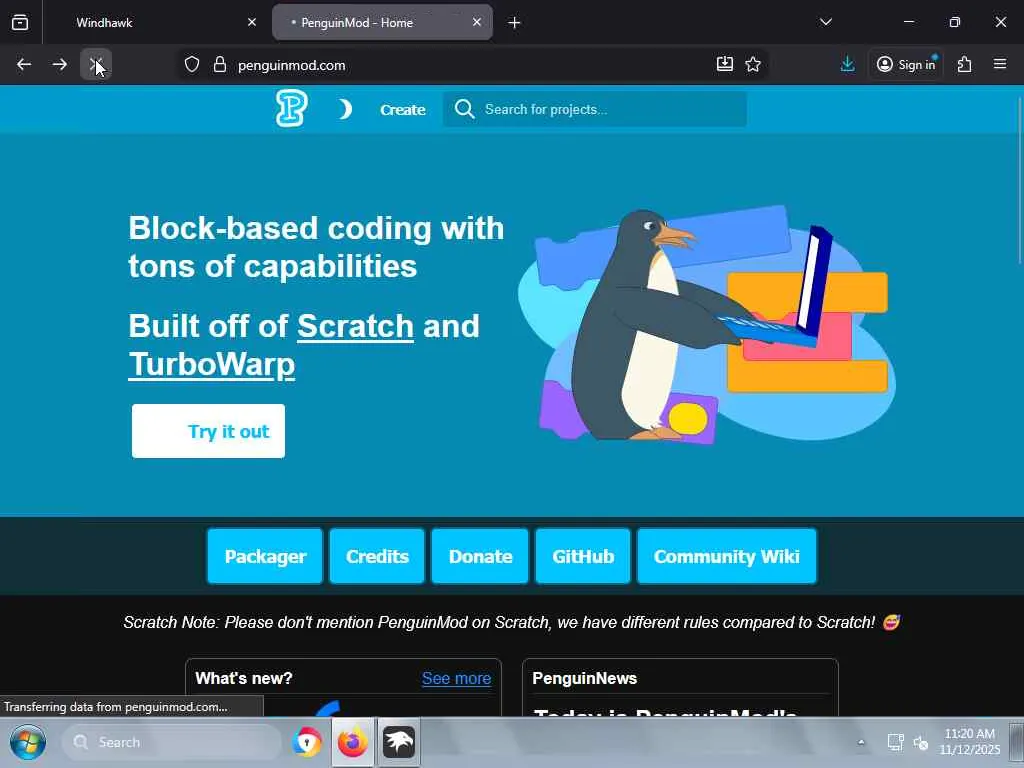Open the Firefox View tabs icon
Screen dimensions: 1024x768
(x=20, y=22)
